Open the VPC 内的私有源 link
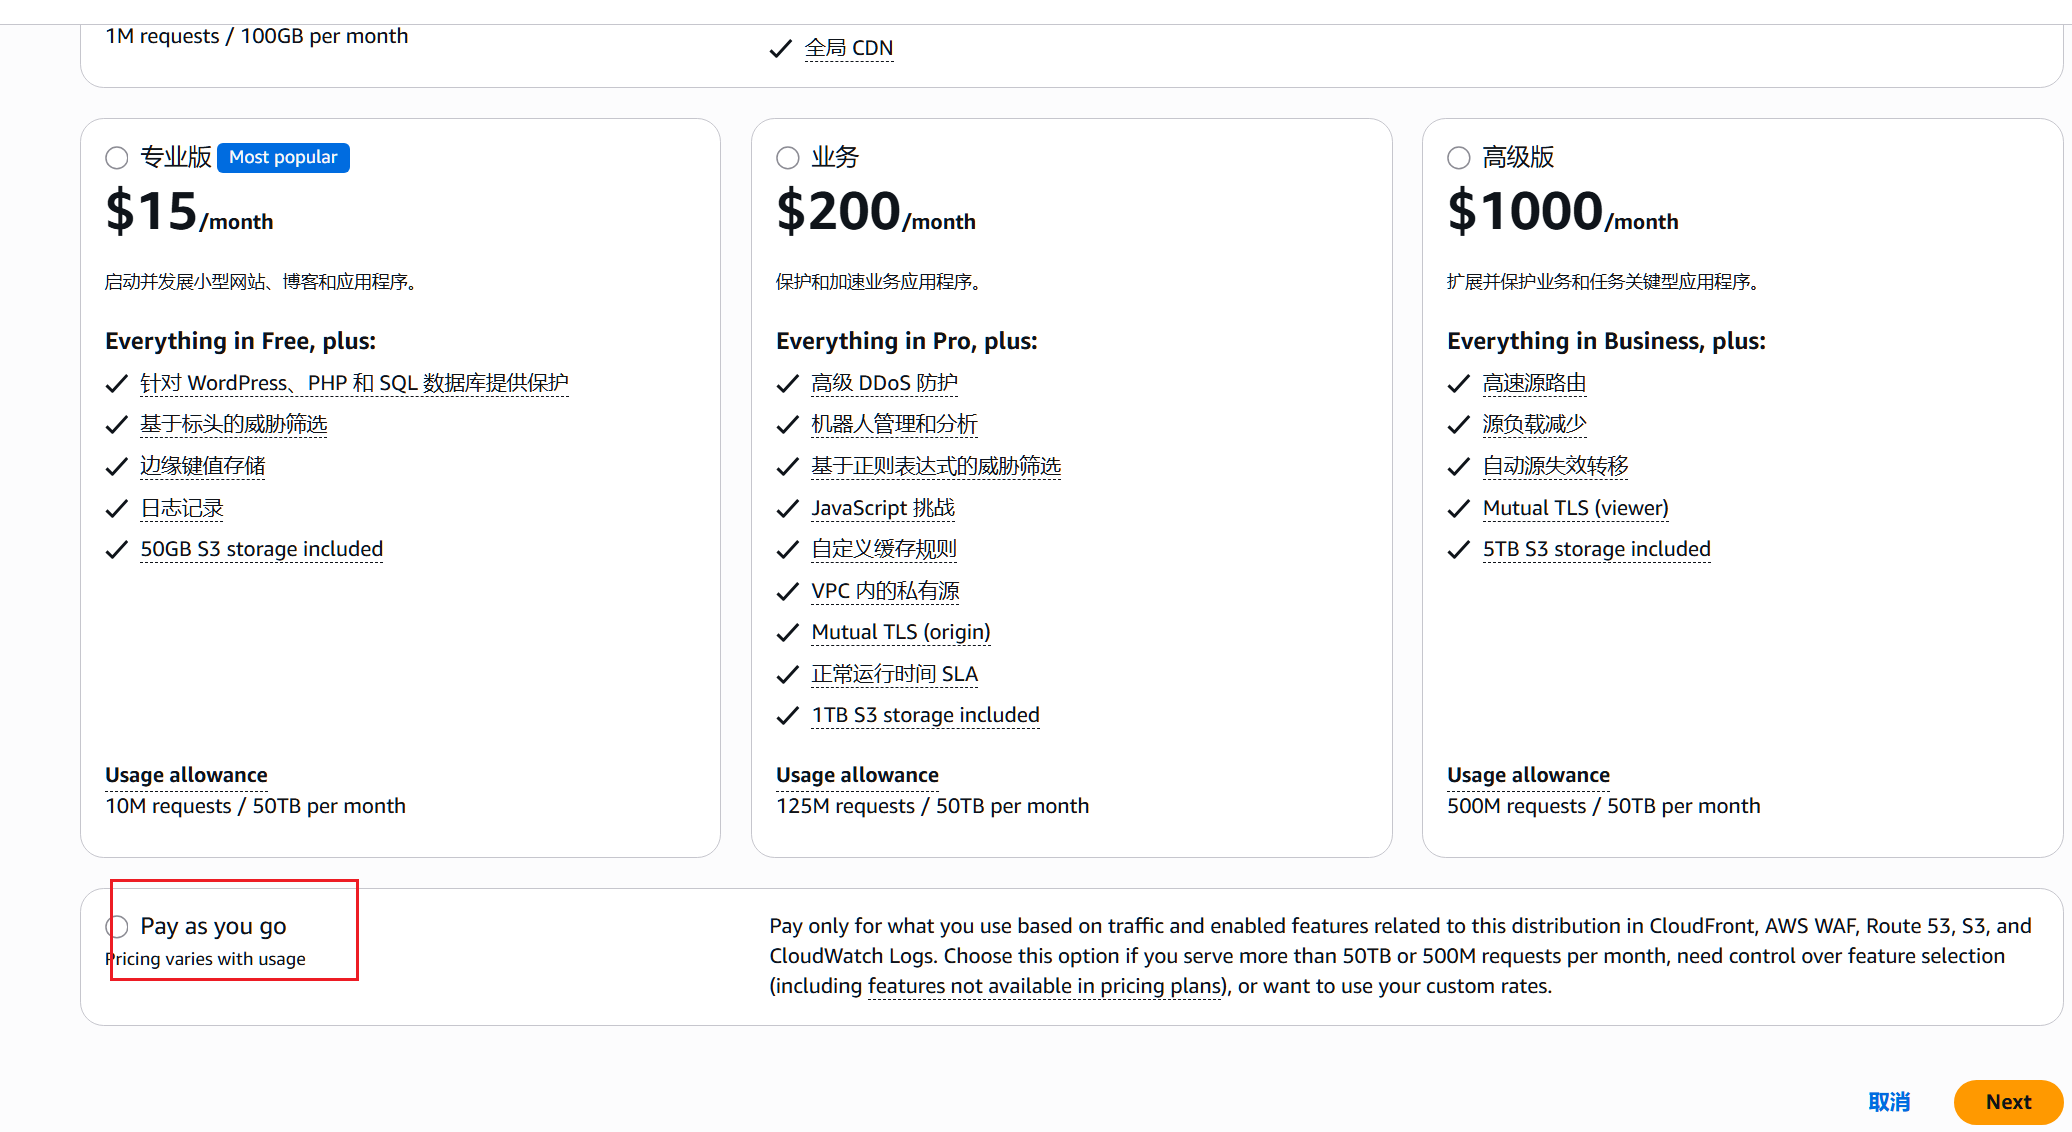 point(885,591)
